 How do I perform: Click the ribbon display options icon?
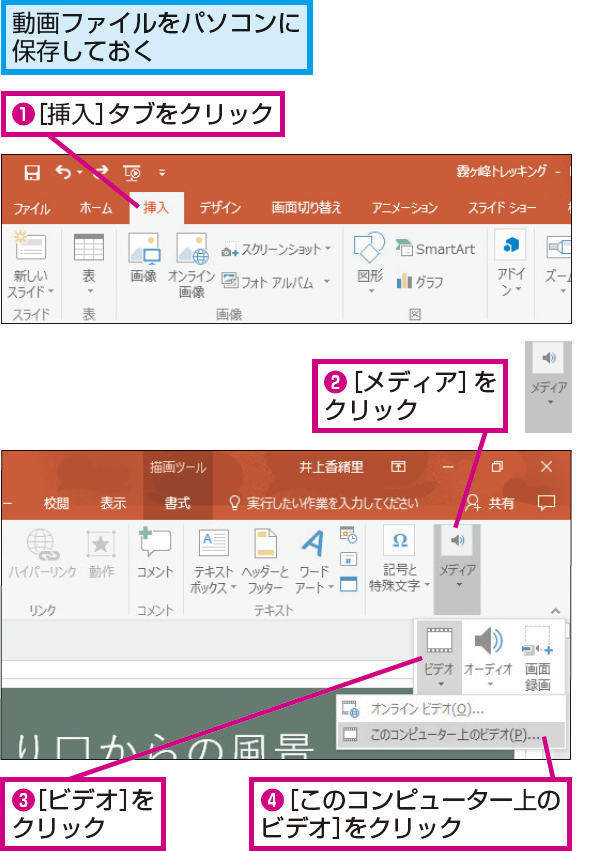click(x=398, y=467)
